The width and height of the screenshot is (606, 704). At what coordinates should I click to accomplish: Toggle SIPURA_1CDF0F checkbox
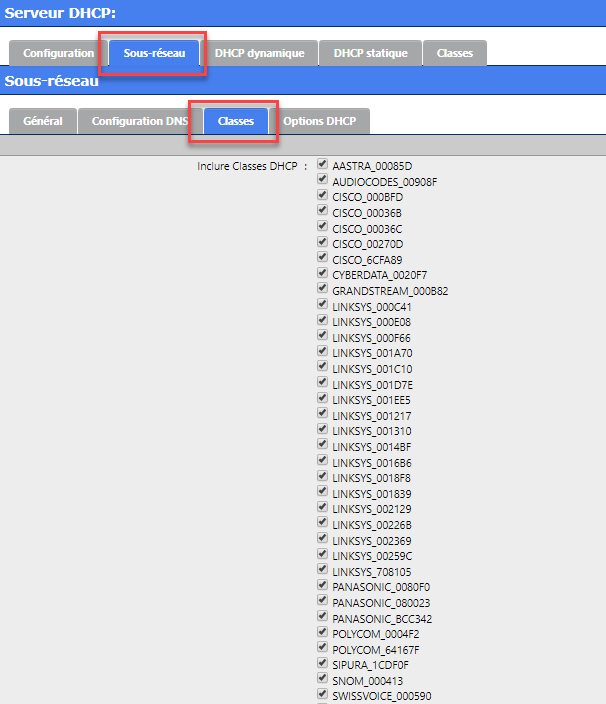point(322,663)
